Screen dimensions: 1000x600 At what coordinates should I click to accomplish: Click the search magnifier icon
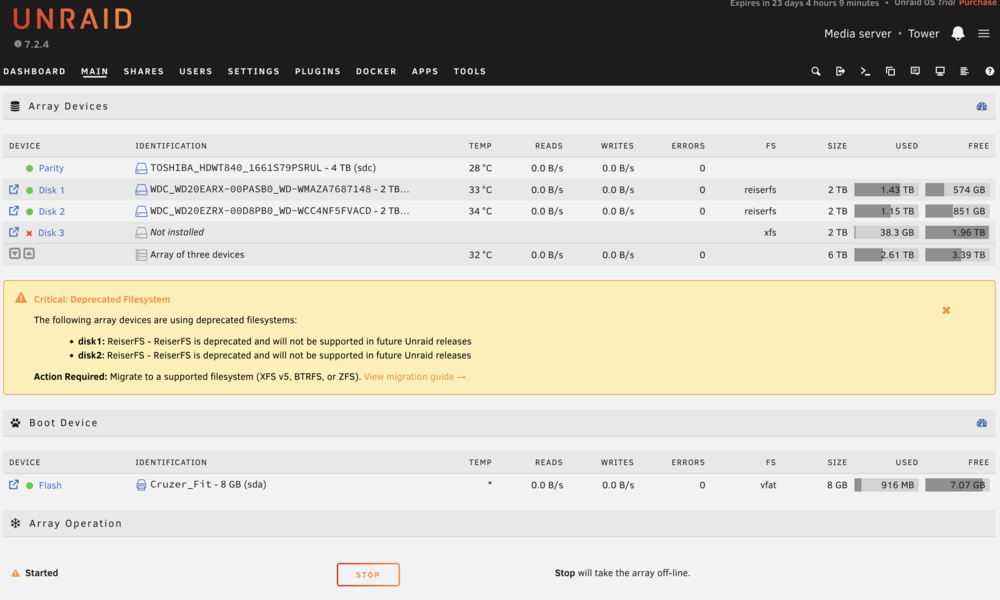point(816,71)
